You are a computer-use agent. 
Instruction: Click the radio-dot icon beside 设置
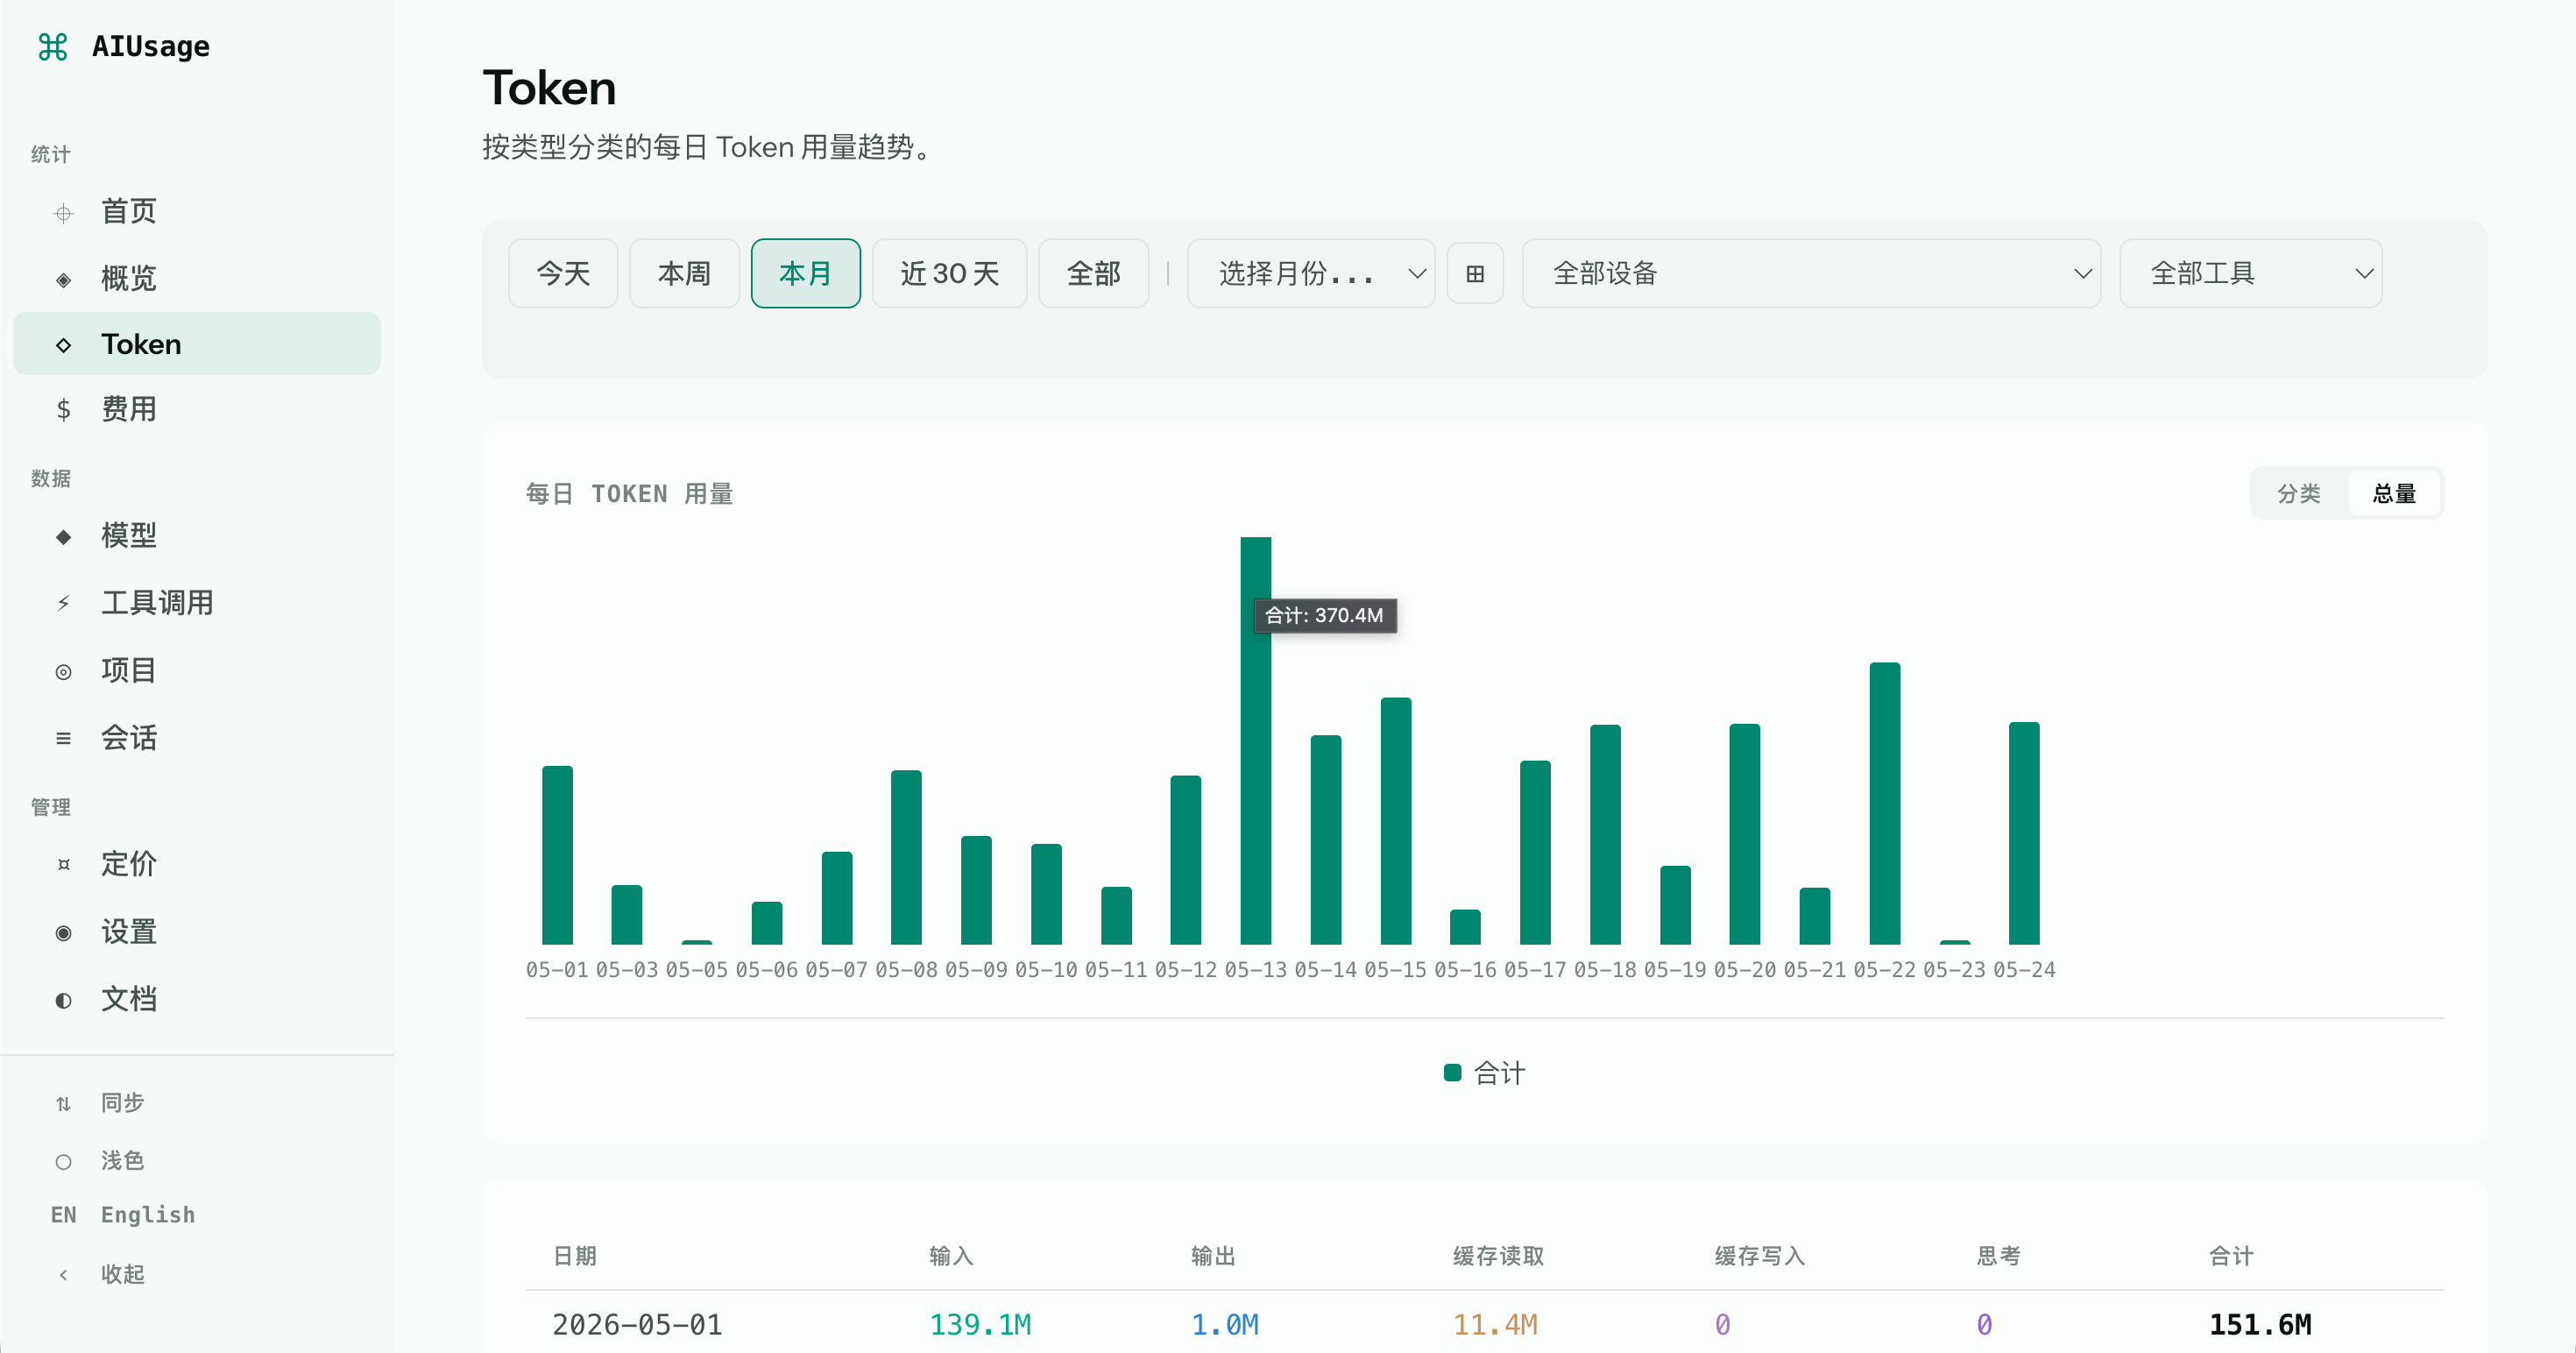[x=63, y=933]
